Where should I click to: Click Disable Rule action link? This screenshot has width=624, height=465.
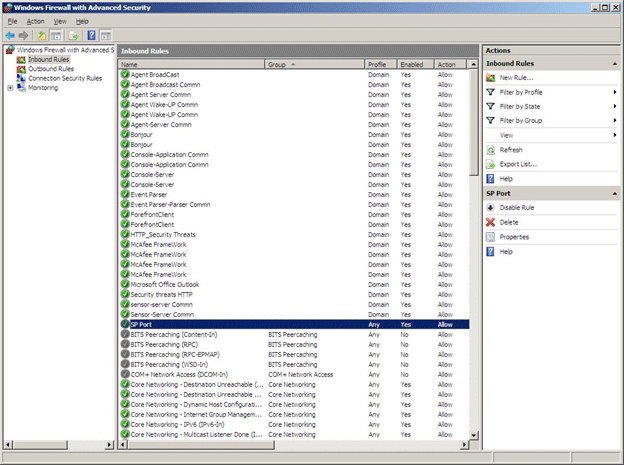click(517, 207)
